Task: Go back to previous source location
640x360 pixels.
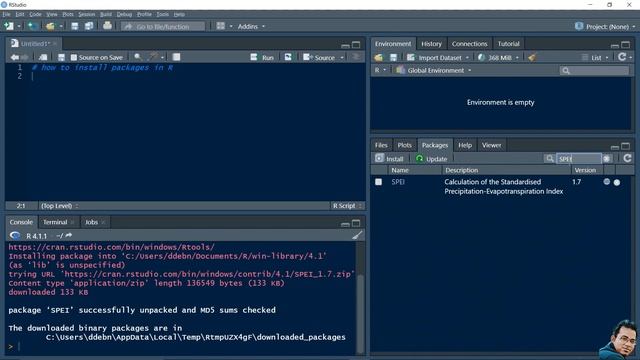Action: click(15, 58)
